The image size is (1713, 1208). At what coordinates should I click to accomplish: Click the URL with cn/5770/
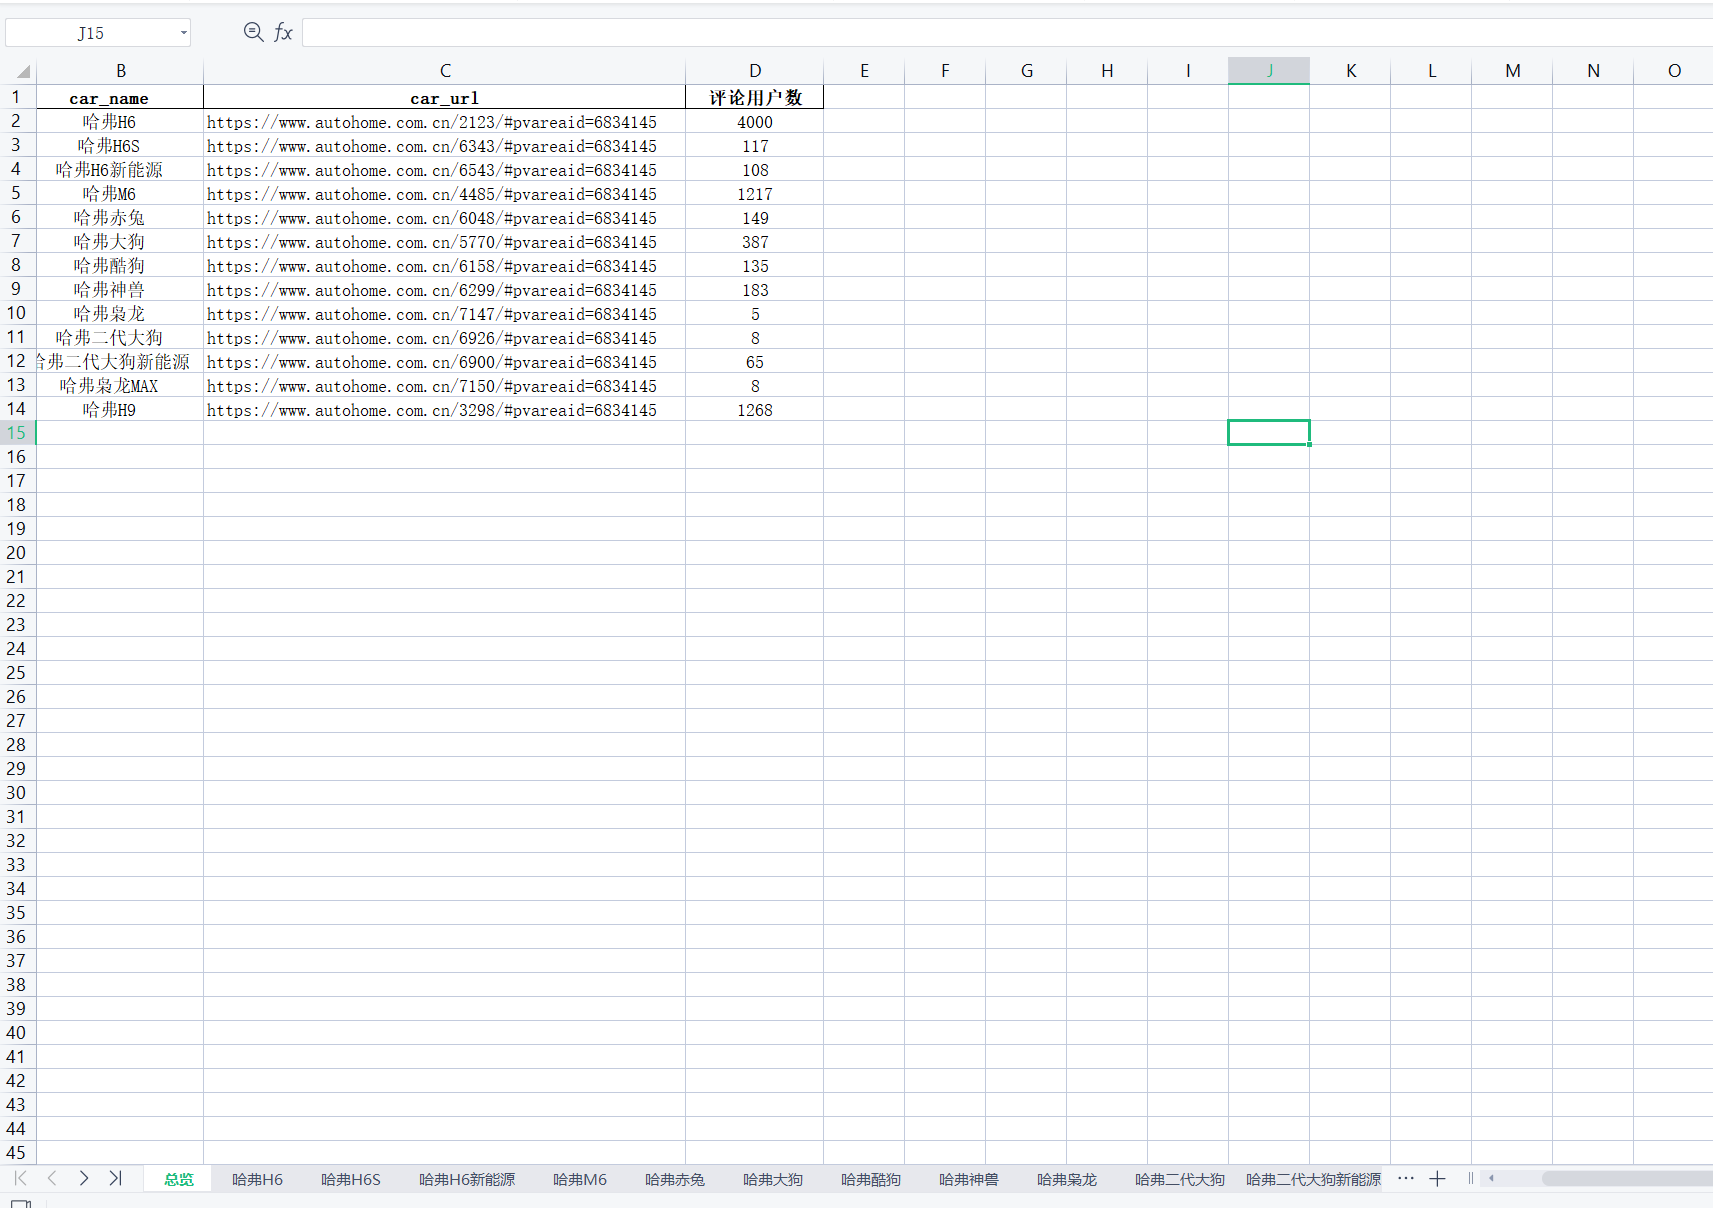click(x=432, y=242)
